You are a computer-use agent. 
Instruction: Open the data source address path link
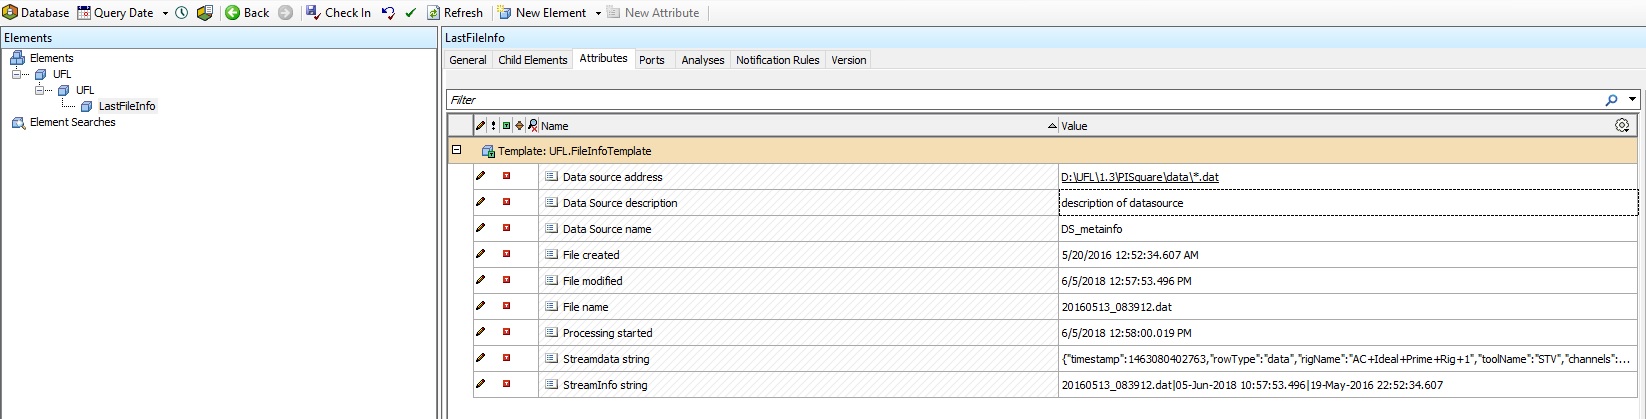[1139, 177]
